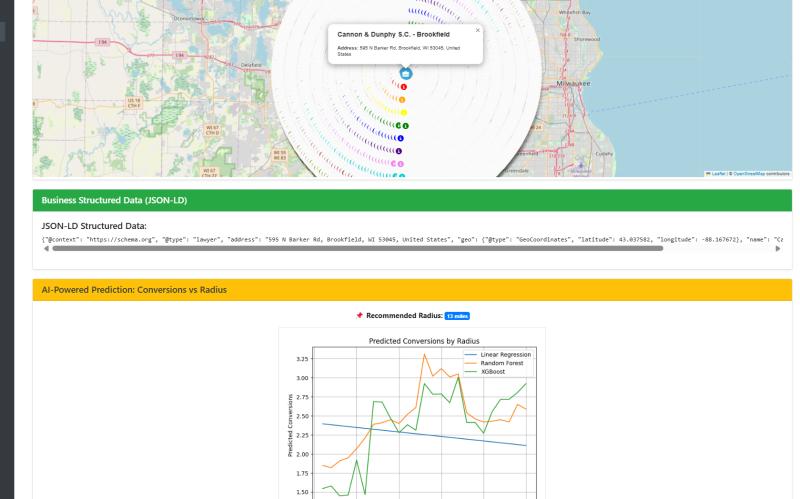This screenshot has height=499, width=800.
Task: Close the Cannon & Dunphy map popup
Action: [x=478, y=30]
